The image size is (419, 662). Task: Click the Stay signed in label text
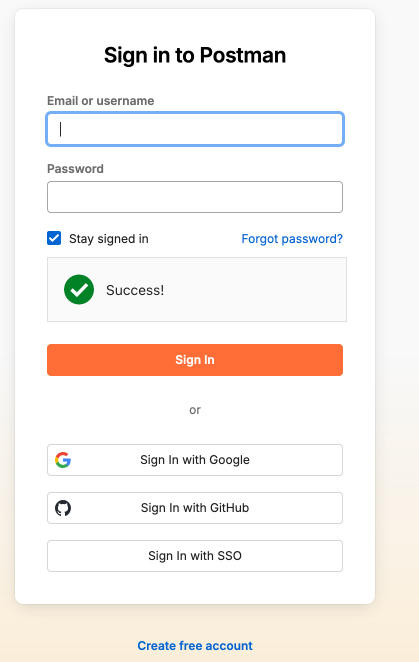pos(109,239)
